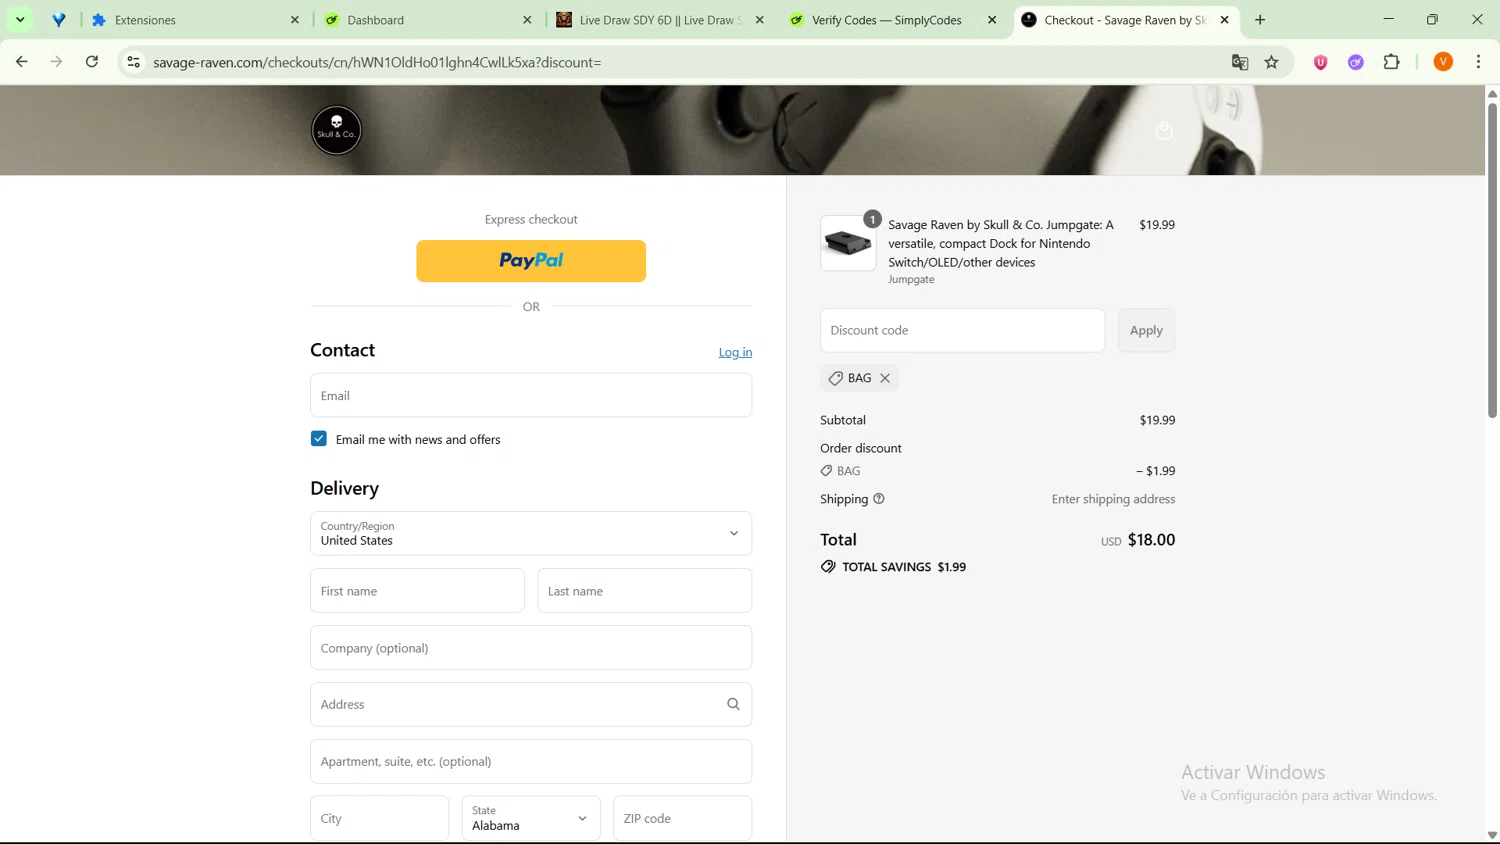Open the State dropdown showing Alabama

(531, 818)
